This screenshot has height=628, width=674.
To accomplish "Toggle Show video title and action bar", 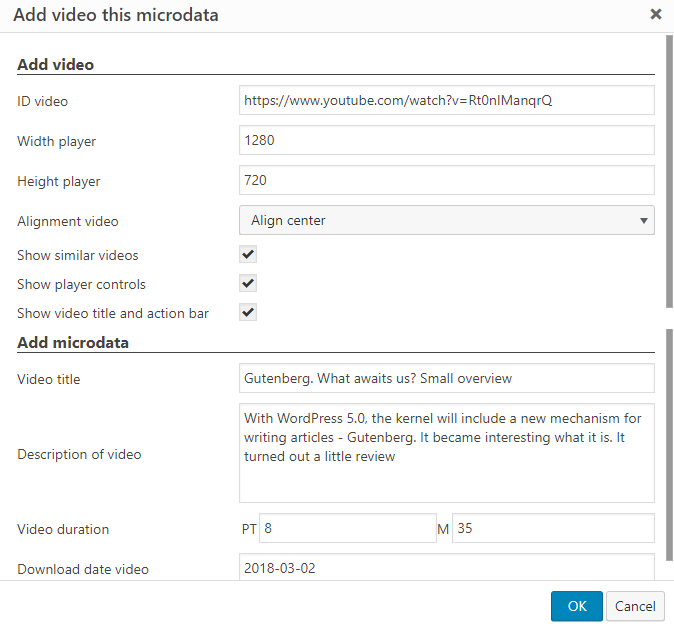I will [248, 312].
